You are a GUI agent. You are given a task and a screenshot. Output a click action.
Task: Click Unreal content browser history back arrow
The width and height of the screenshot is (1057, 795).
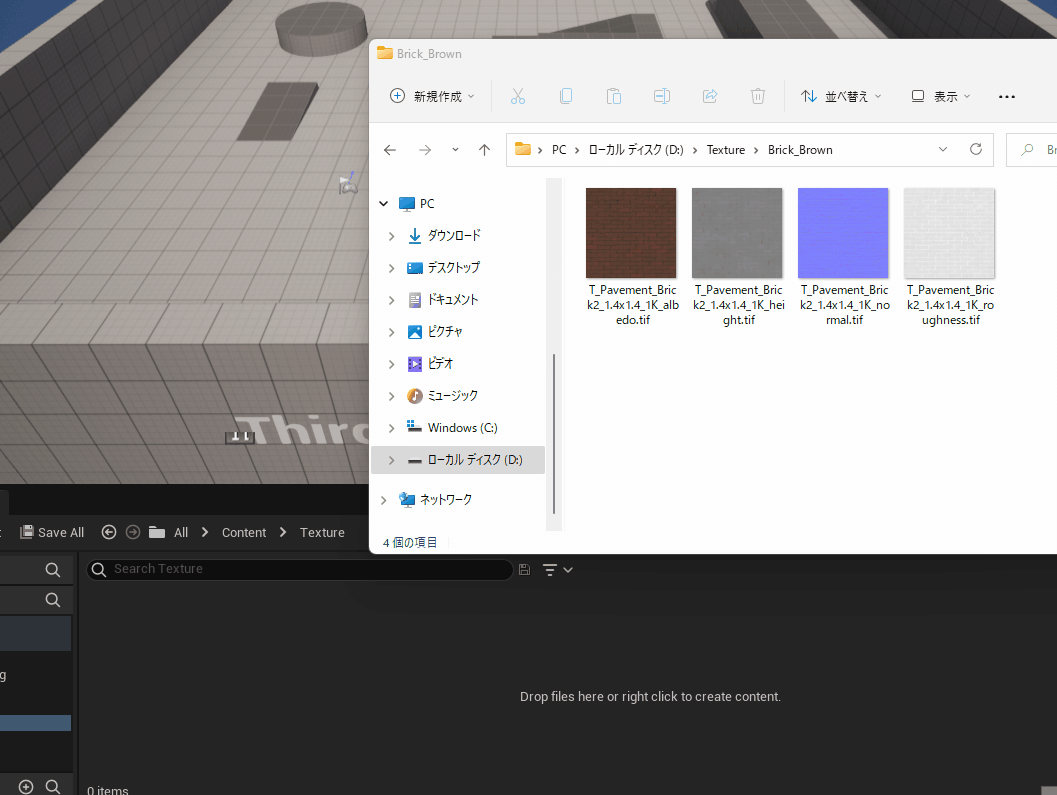(x=109, y=532)
